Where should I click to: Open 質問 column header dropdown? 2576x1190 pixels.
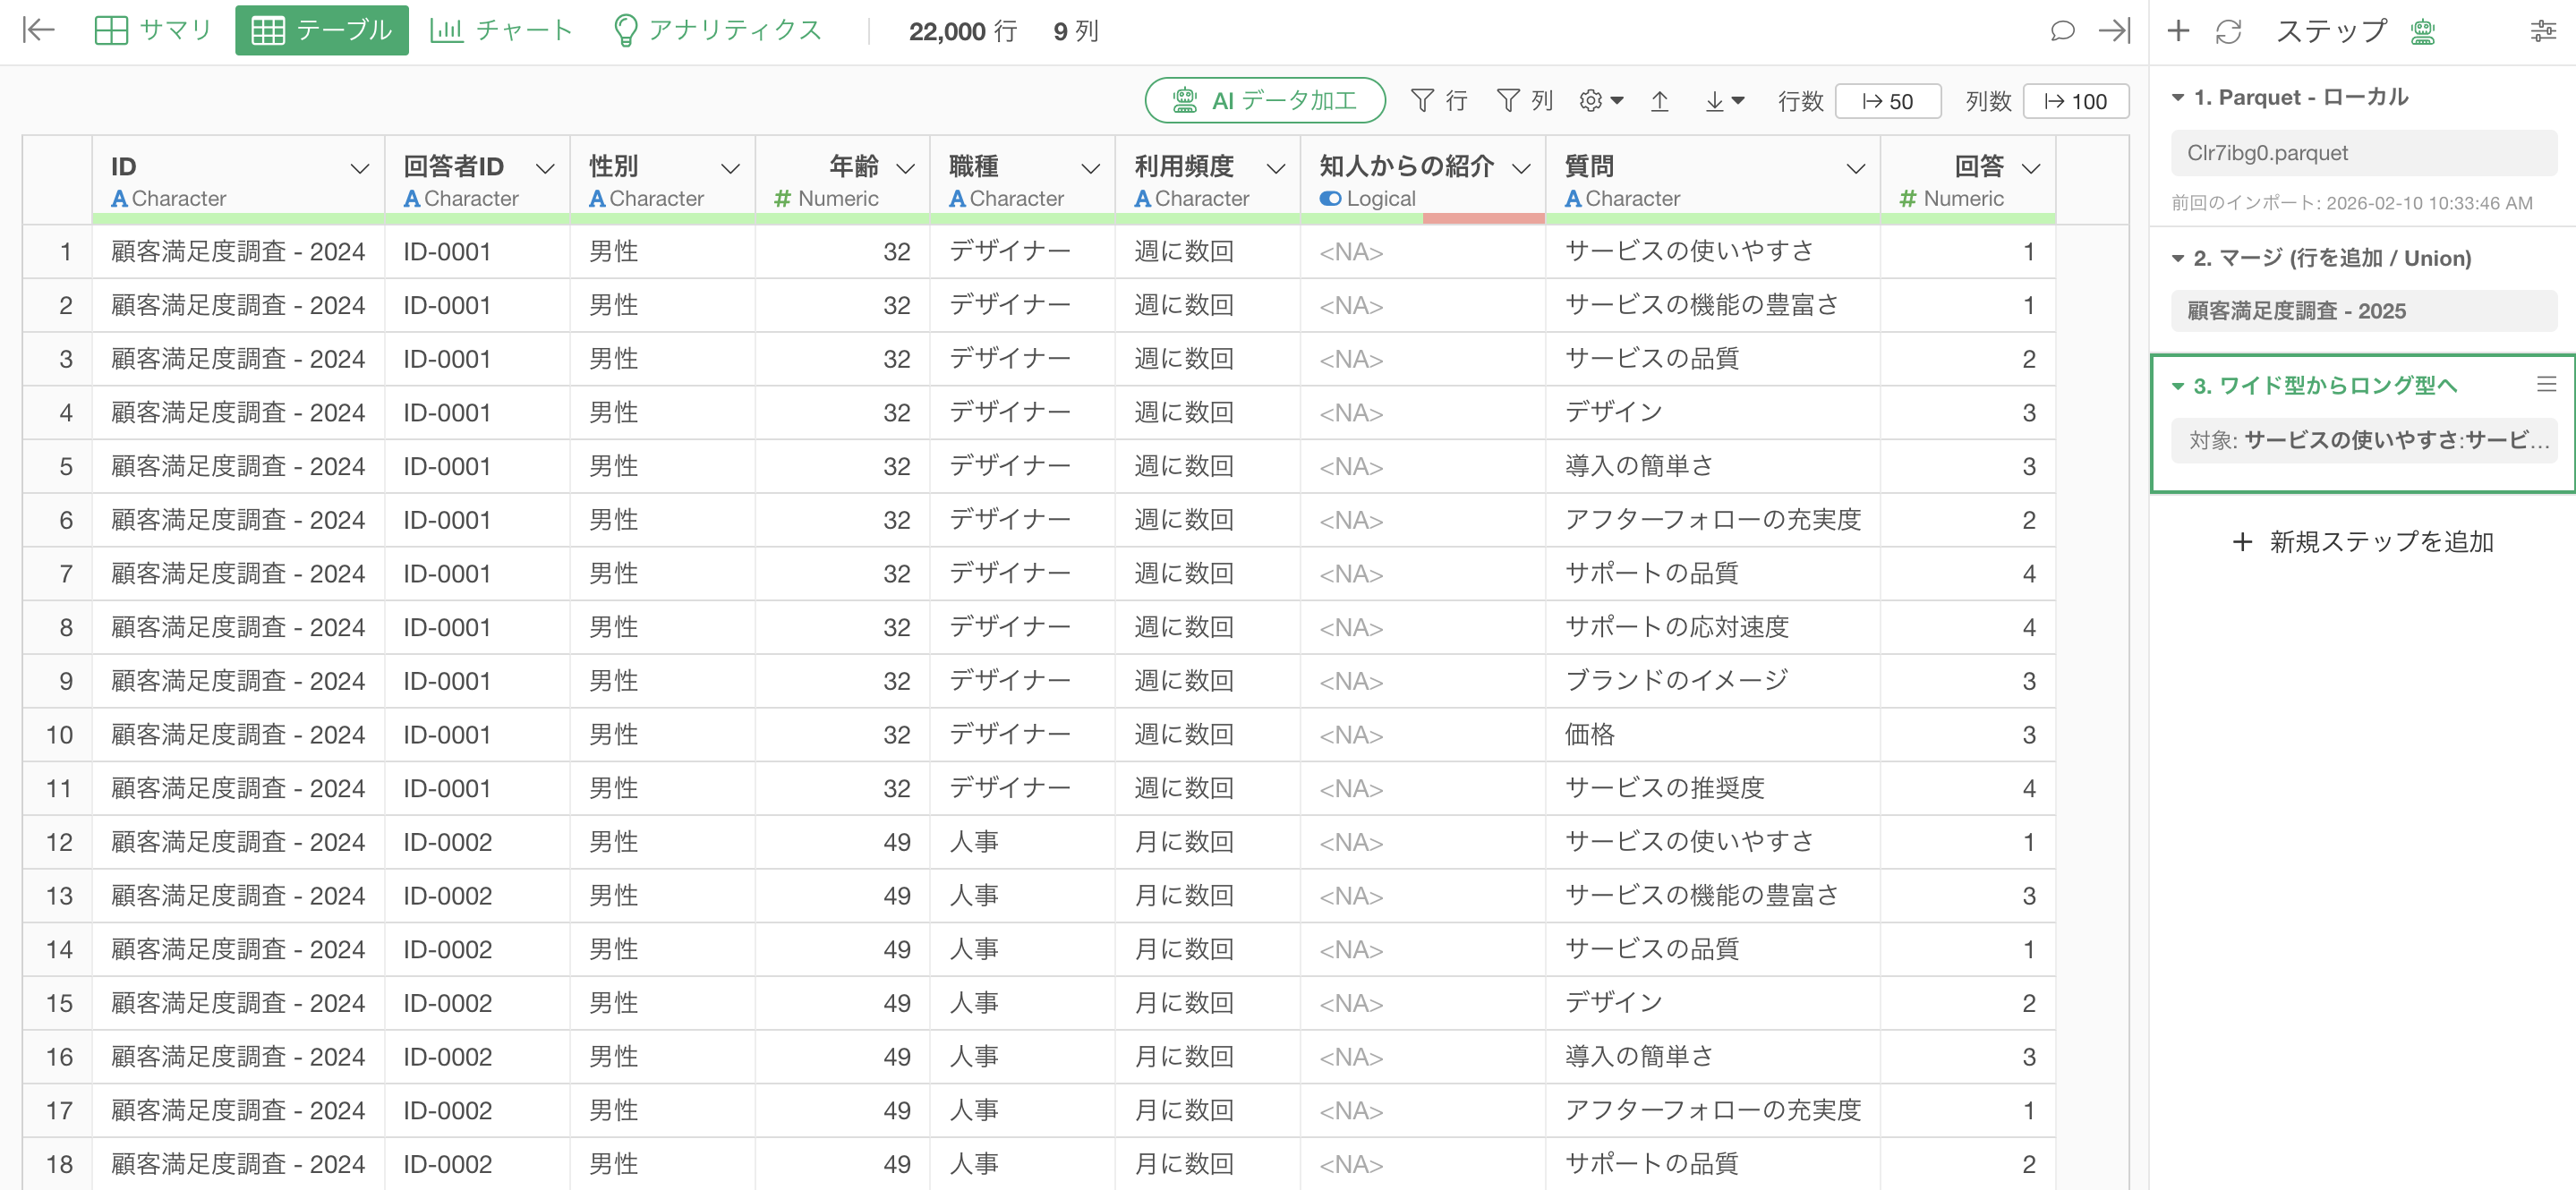[x=1856, y=168]
